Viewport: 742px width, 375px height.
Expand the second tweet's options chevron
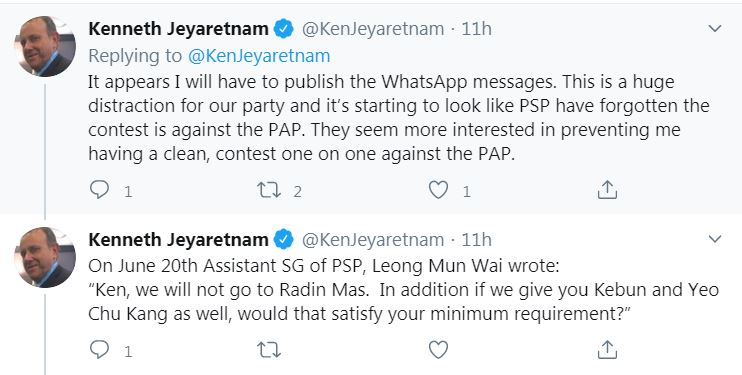pyautogui.click(x=715, y=239)
